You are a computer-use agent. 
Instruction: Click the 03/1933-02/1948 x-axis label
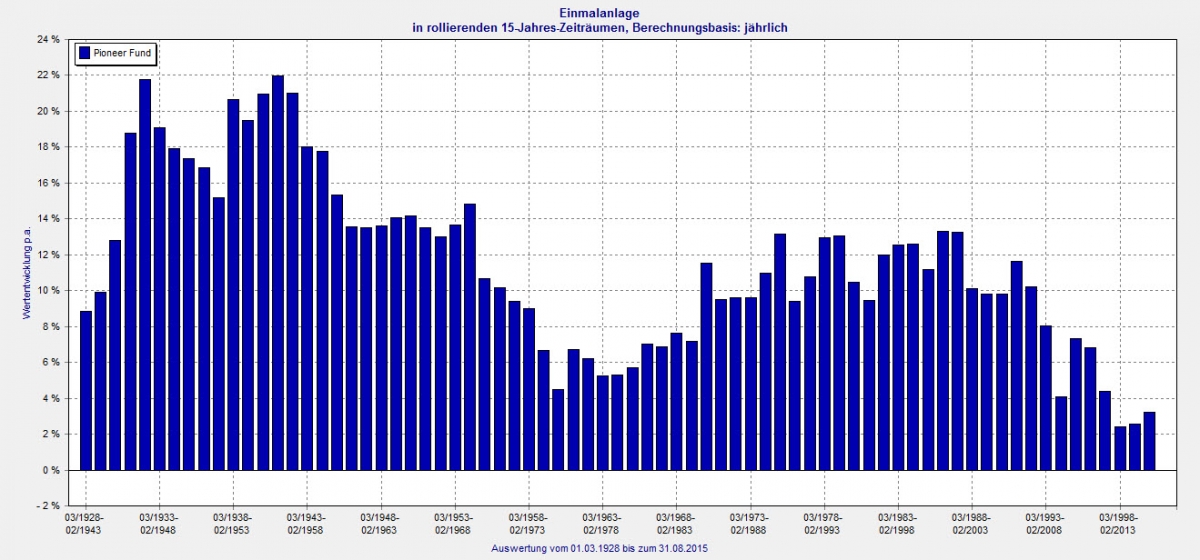pyautogui.click(x=160, y=523)
